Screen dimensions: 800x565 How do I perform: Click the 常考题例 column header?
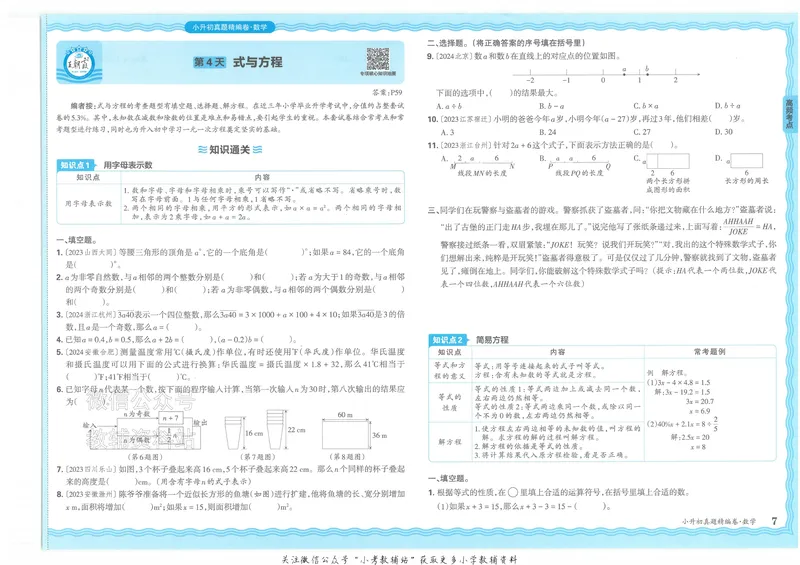tap(709, 352)
